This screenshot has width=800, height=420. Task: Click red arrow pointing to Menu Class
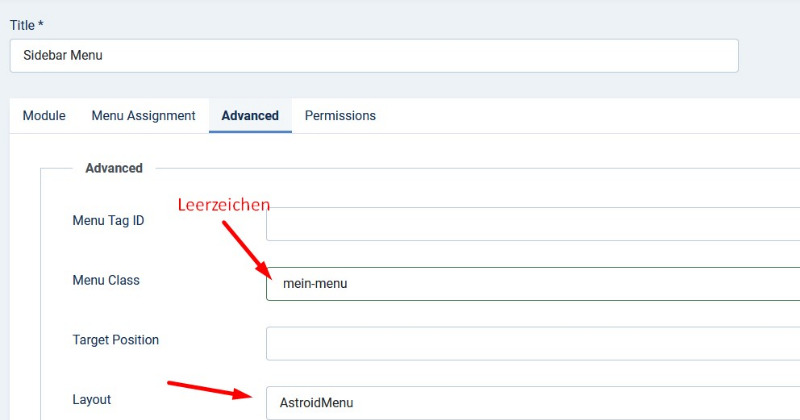coord(245,250)
